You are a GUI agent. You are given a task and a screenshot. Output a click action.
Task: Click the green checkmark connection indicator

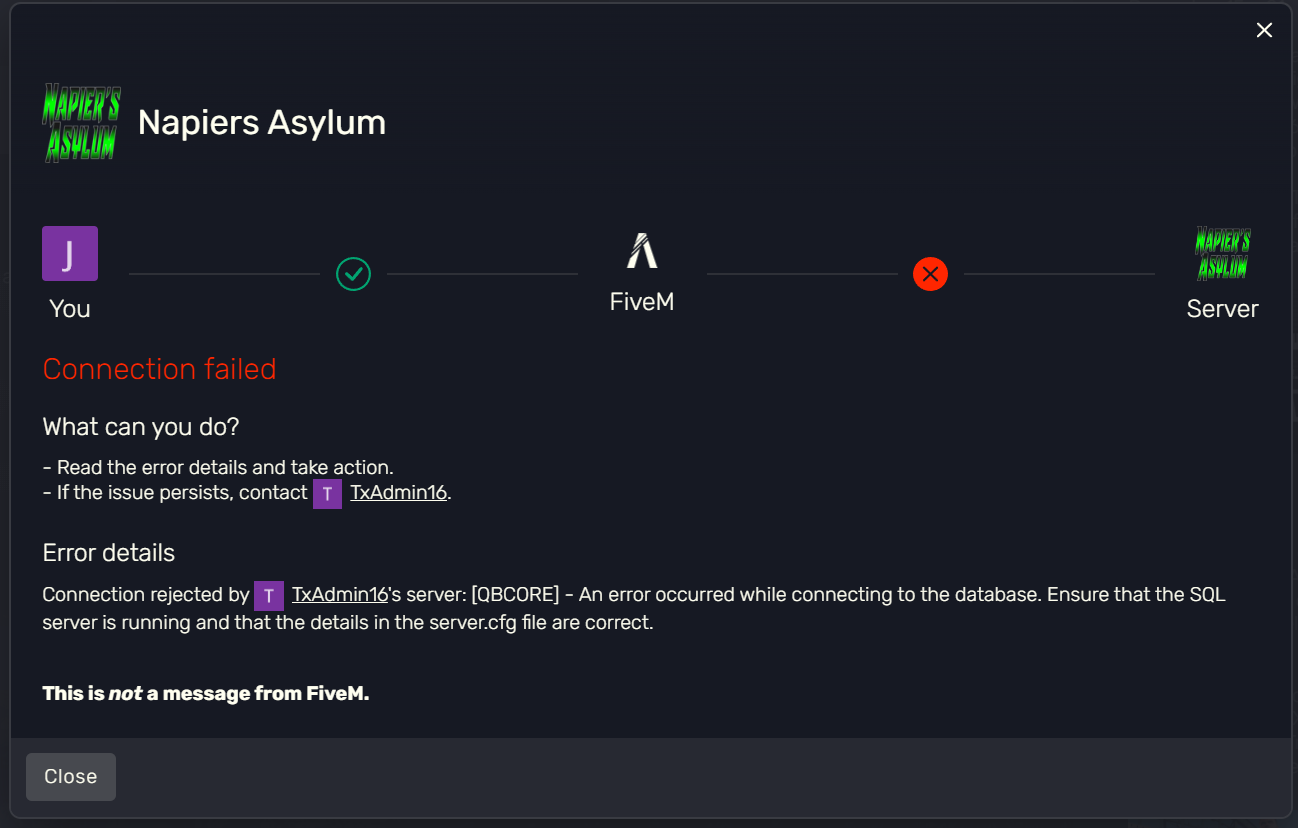tap(353, 274)
